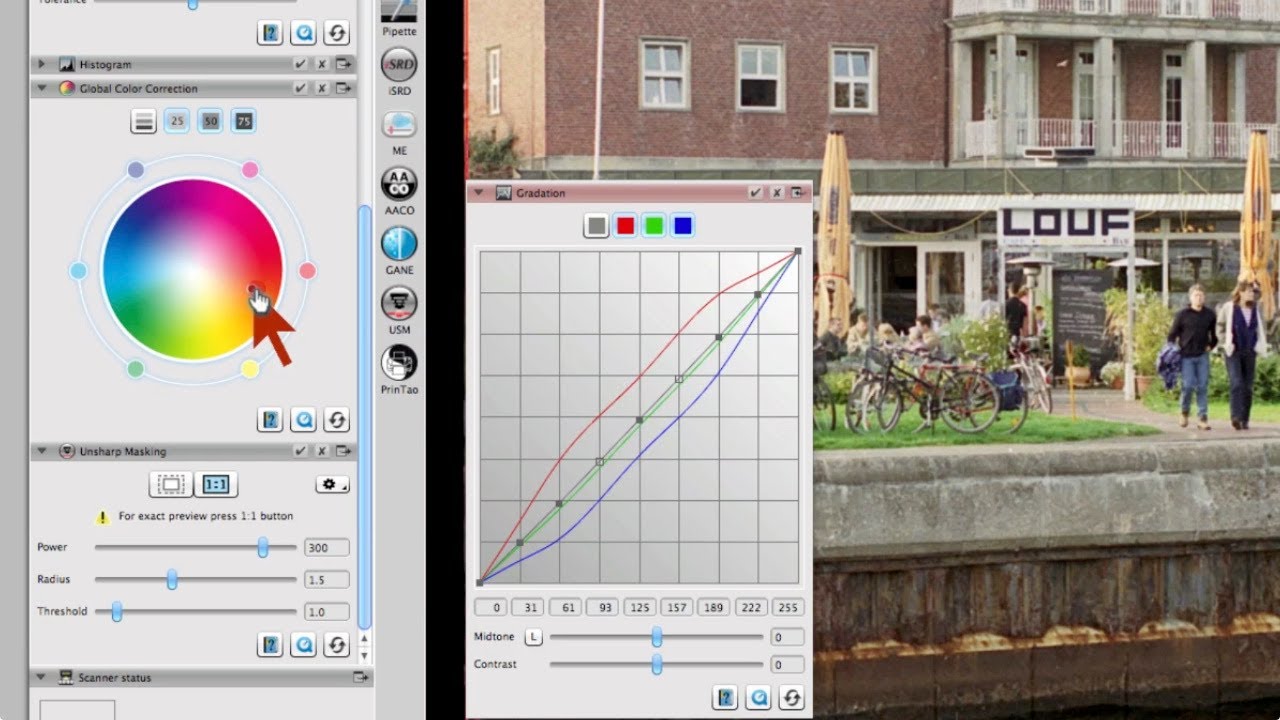
Task: Collapse the Unsharp Masking panel
Action: (42, 451)
